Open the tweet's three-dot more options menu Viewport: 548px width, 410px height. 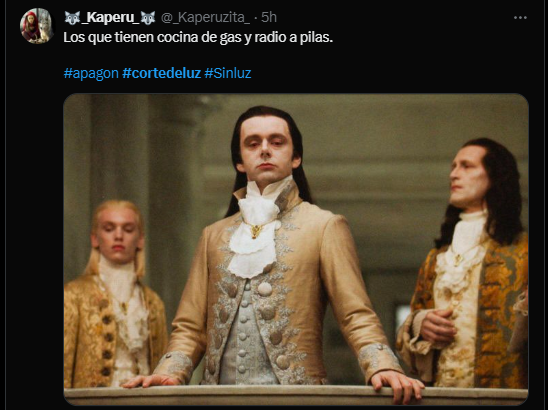point(520,17)
